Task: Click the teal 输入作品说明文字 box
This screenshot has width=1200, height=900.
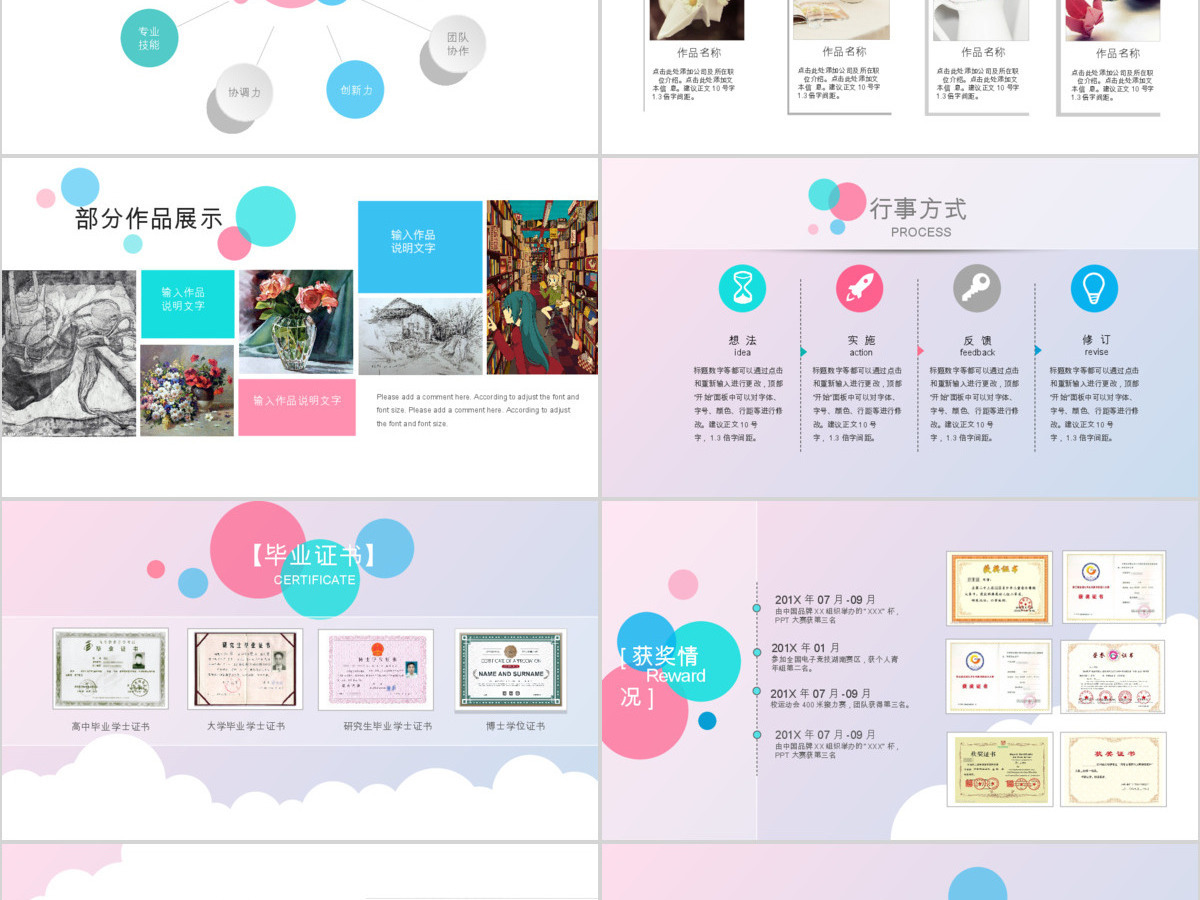Action: click(x=188, y=304)
